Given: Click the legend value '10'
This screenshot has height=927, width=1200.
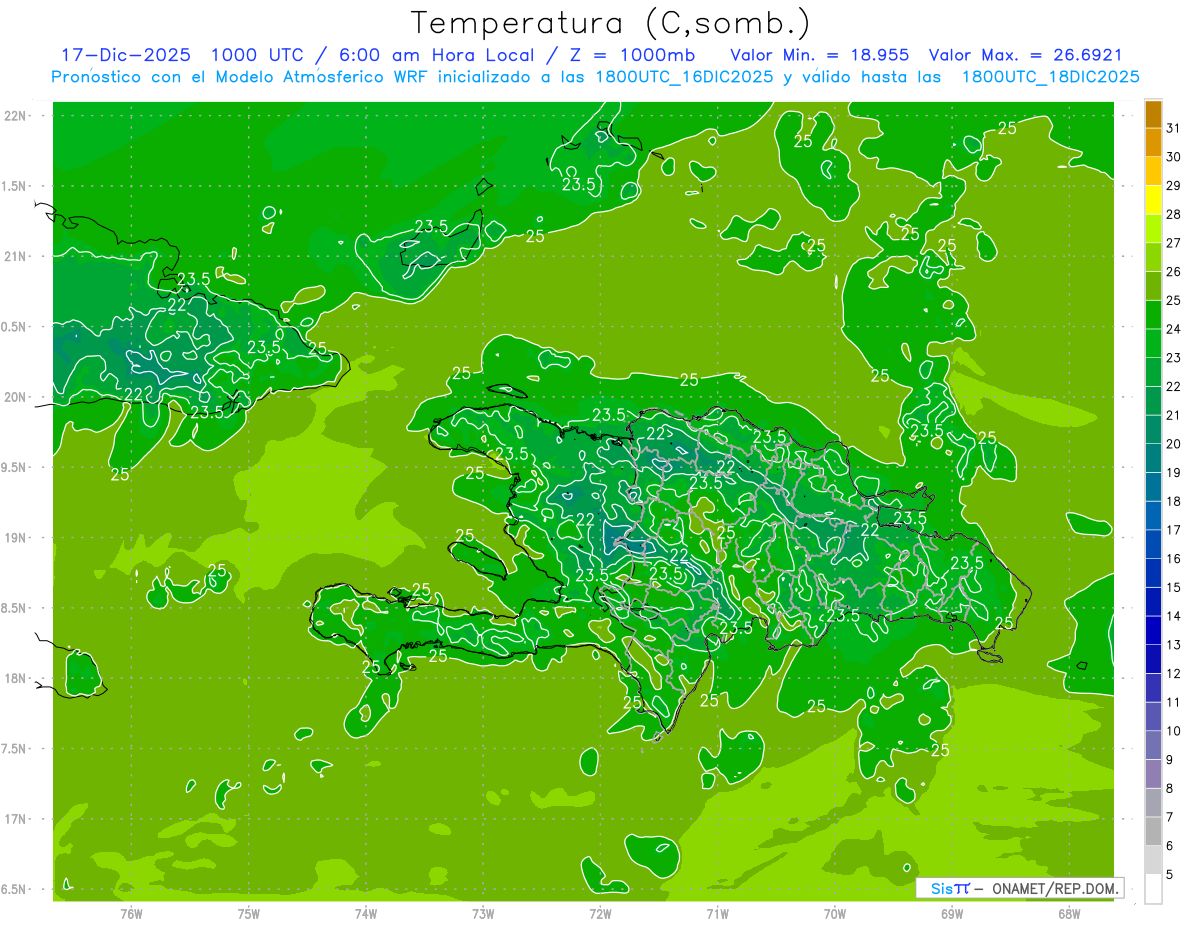Looking at the screenshot, I should tap(1173, 731).
